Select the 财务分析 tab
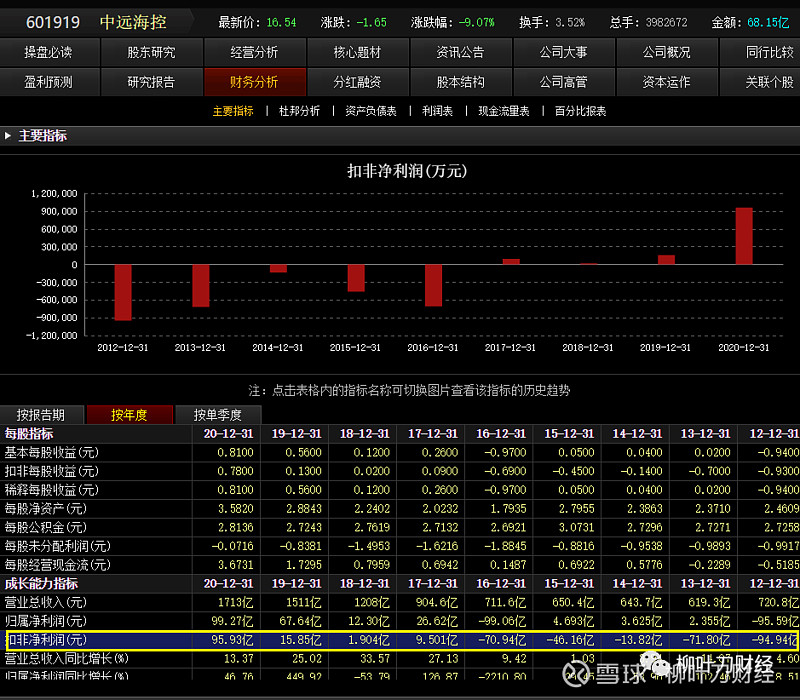This screenshot has width=800, height=700. [255, 82]
